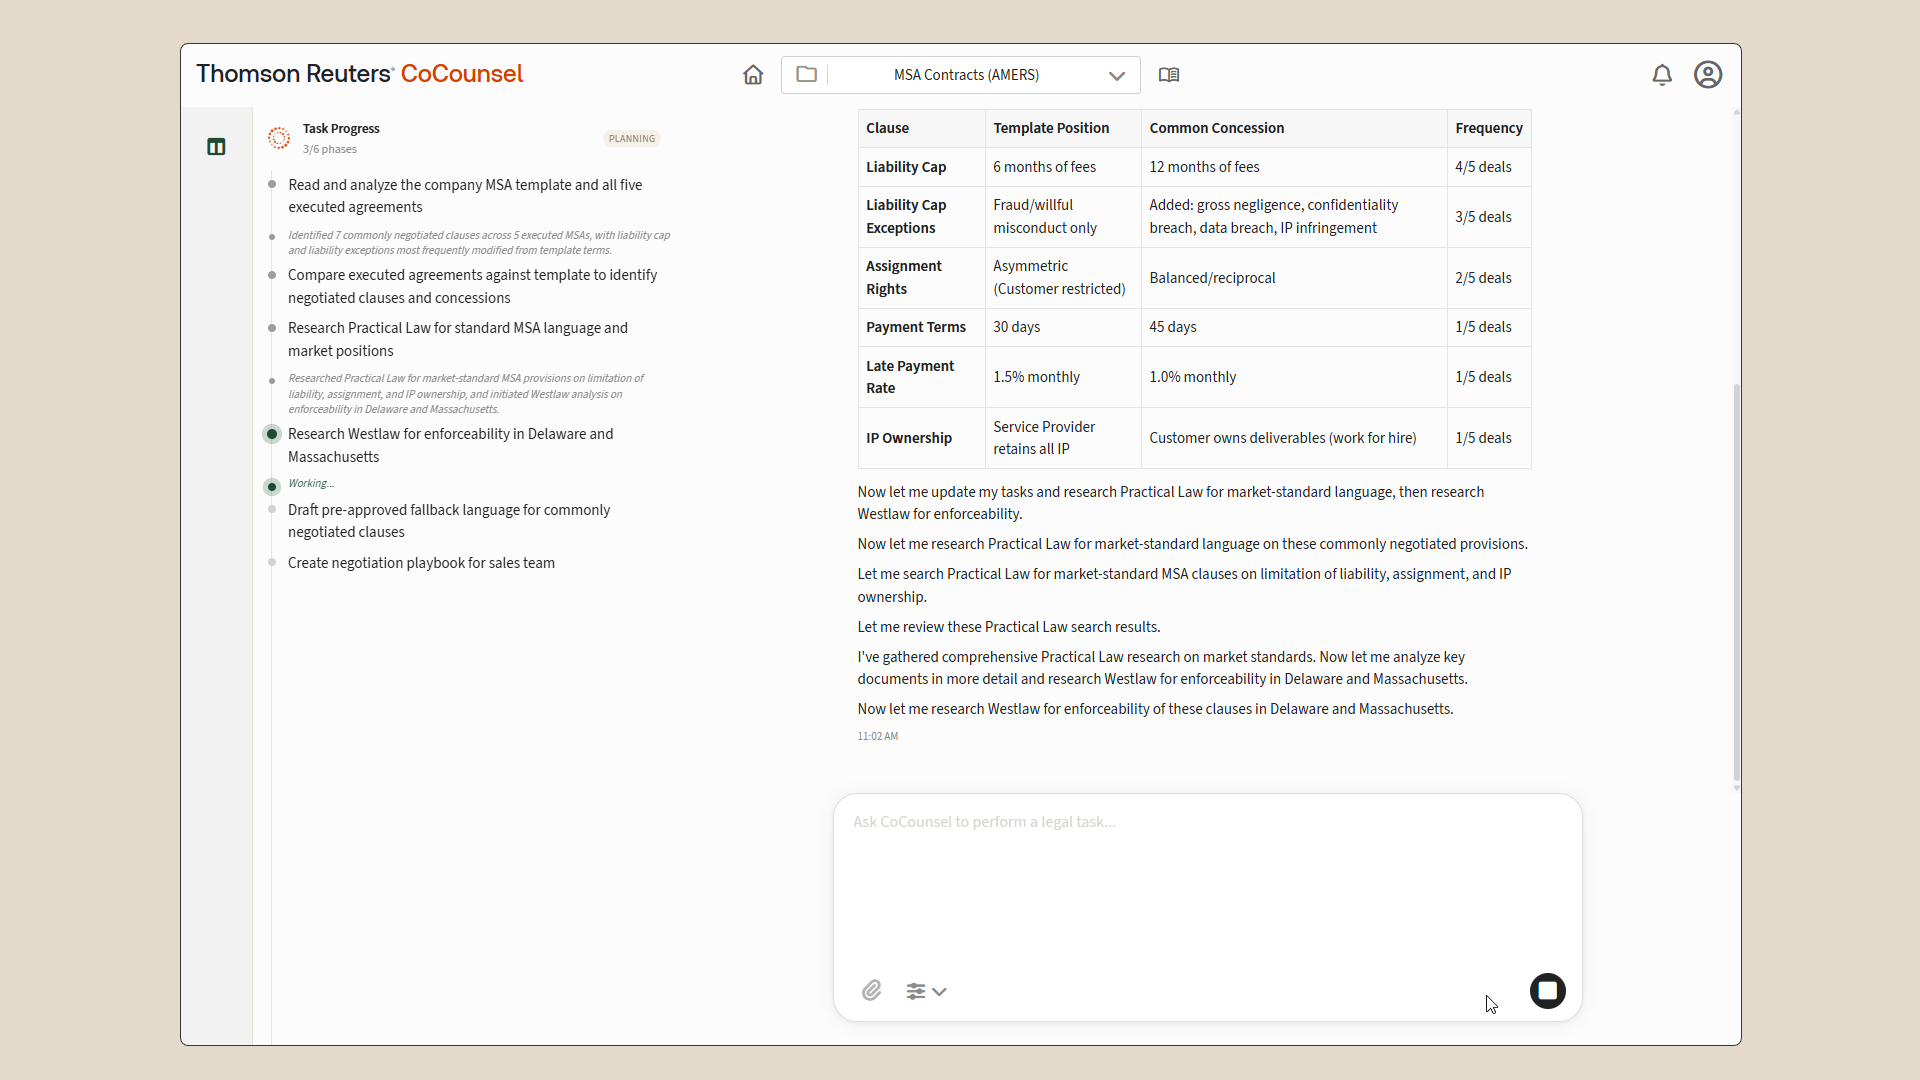Open the settings sliders dropdown
The height and width of the screenshot is (1080, 1920).
(925, 991)
